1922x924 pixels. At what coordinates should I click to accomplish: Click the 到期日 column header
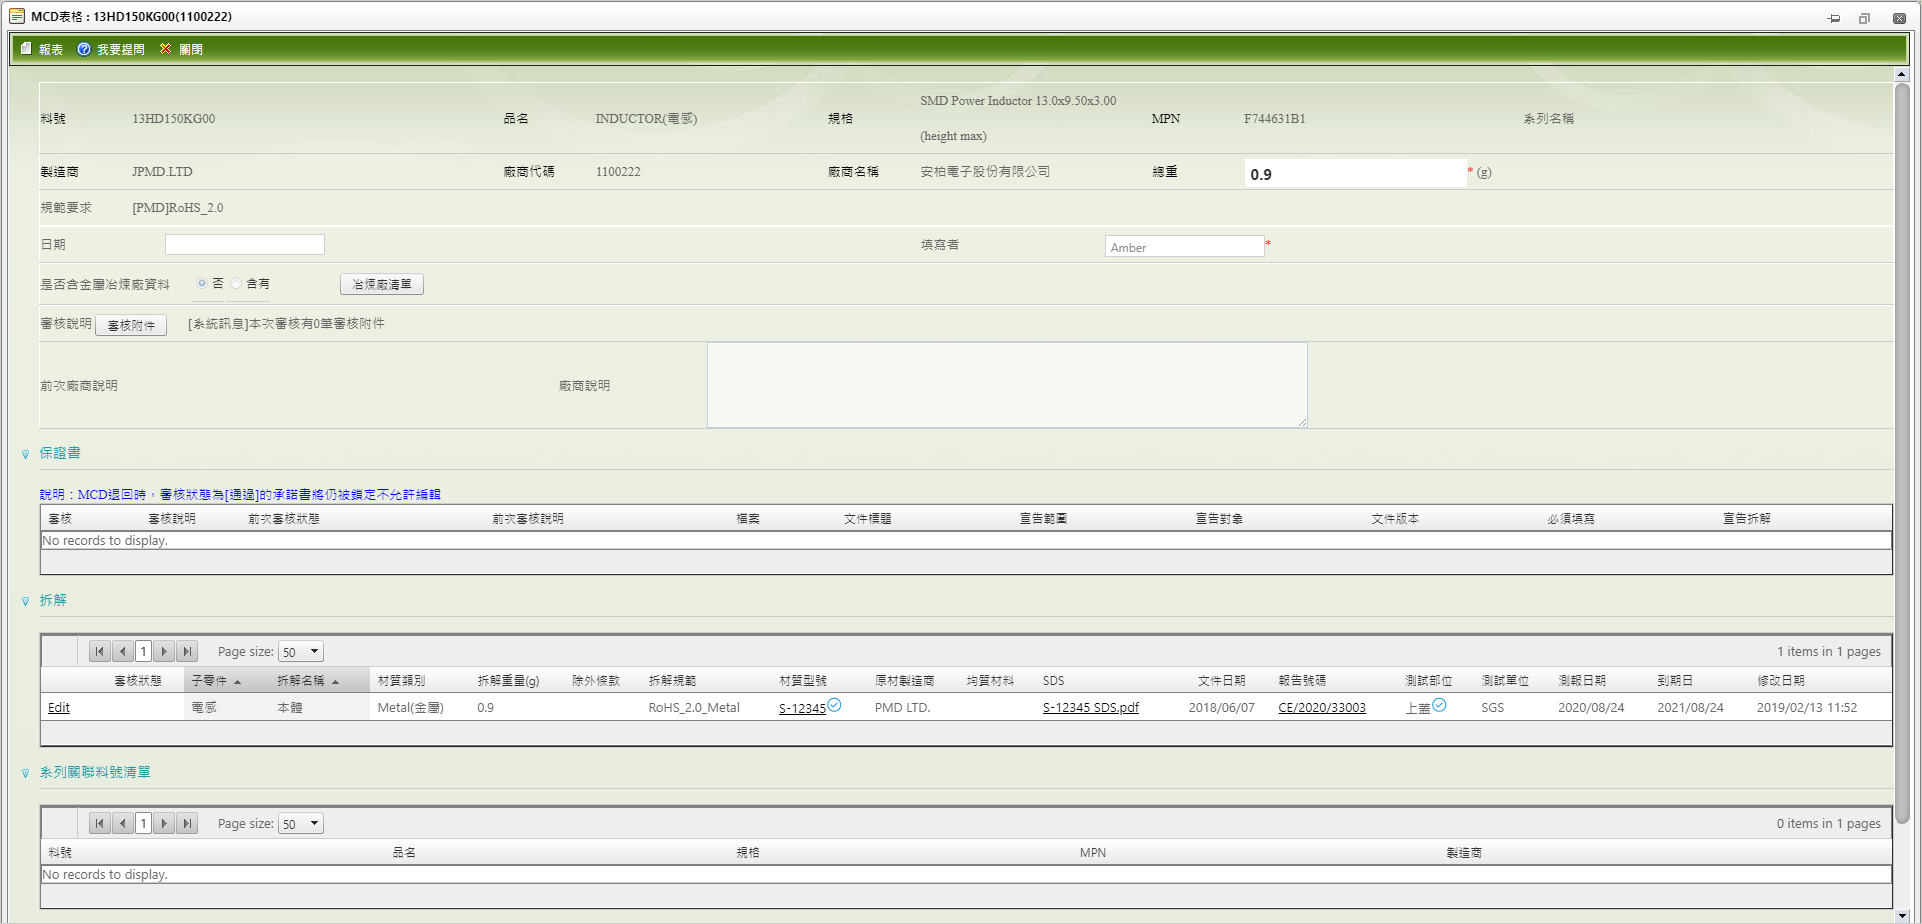1675,680
